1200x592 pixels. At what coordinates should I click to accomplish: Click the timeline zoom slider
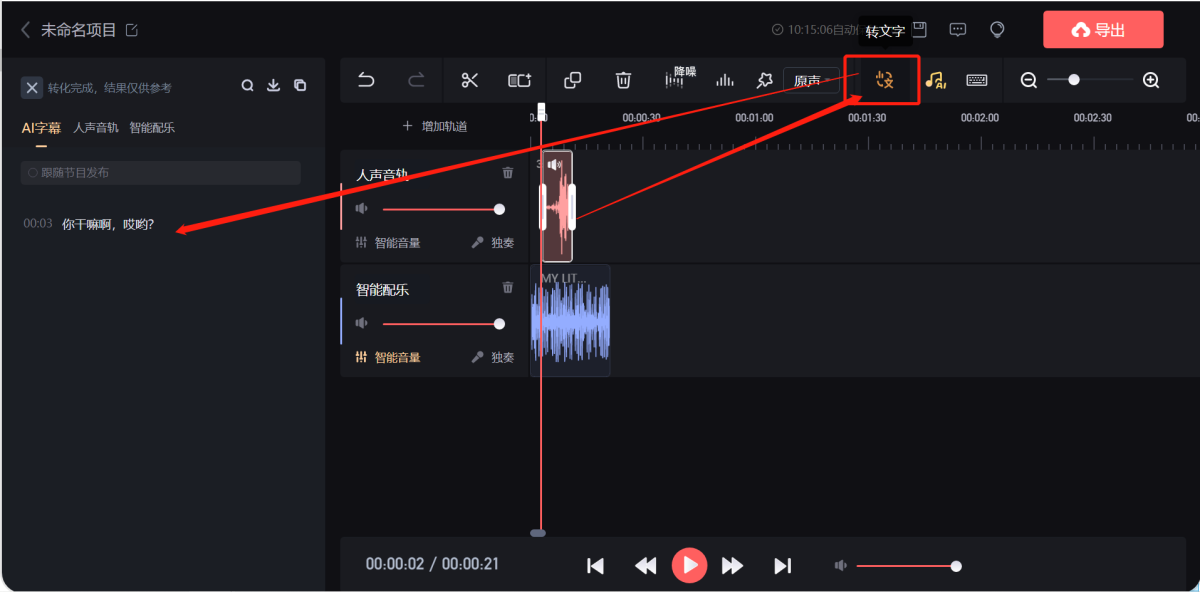click(1074, 80)
